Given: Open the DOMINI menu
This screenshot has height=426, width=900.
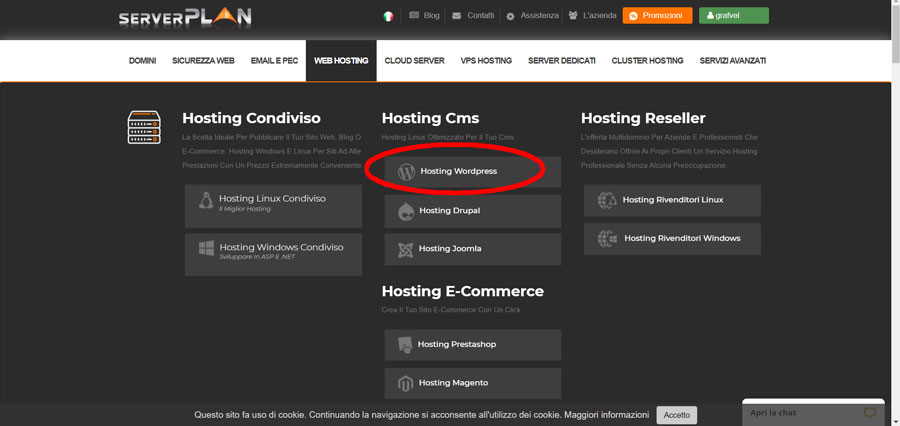Looking at the screenshot, I should (142, 61).
